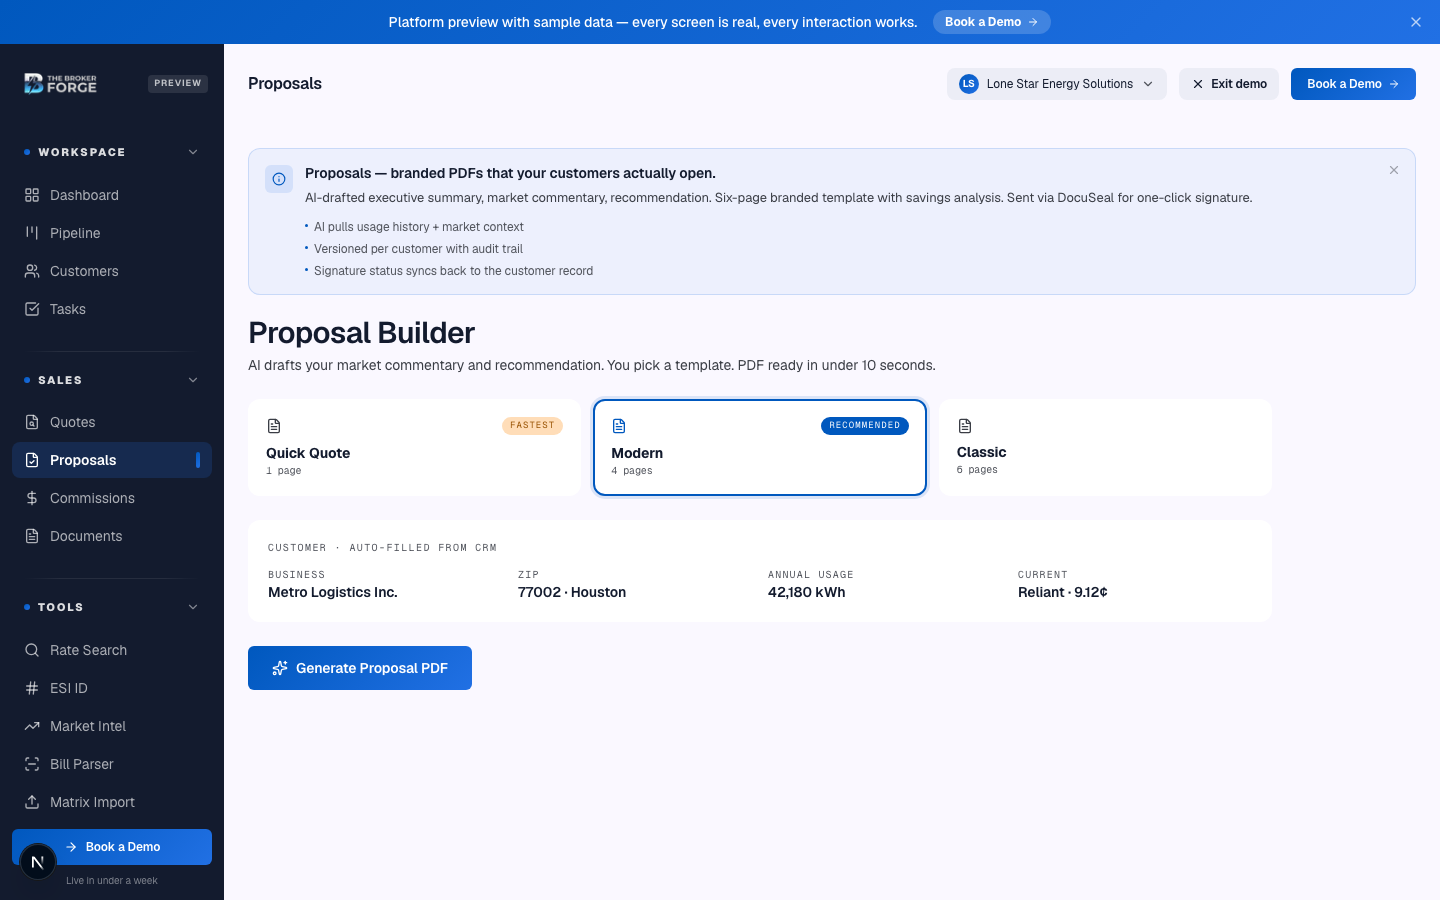Click 'AI pulls usage history + market context'

(419, 227)
